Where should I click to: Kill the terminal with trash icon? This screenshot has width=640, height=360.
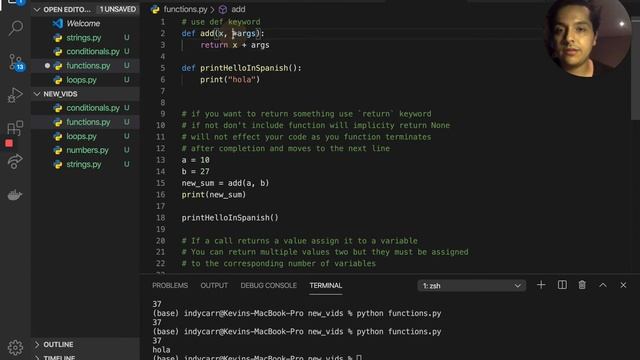tap(582, 285)
